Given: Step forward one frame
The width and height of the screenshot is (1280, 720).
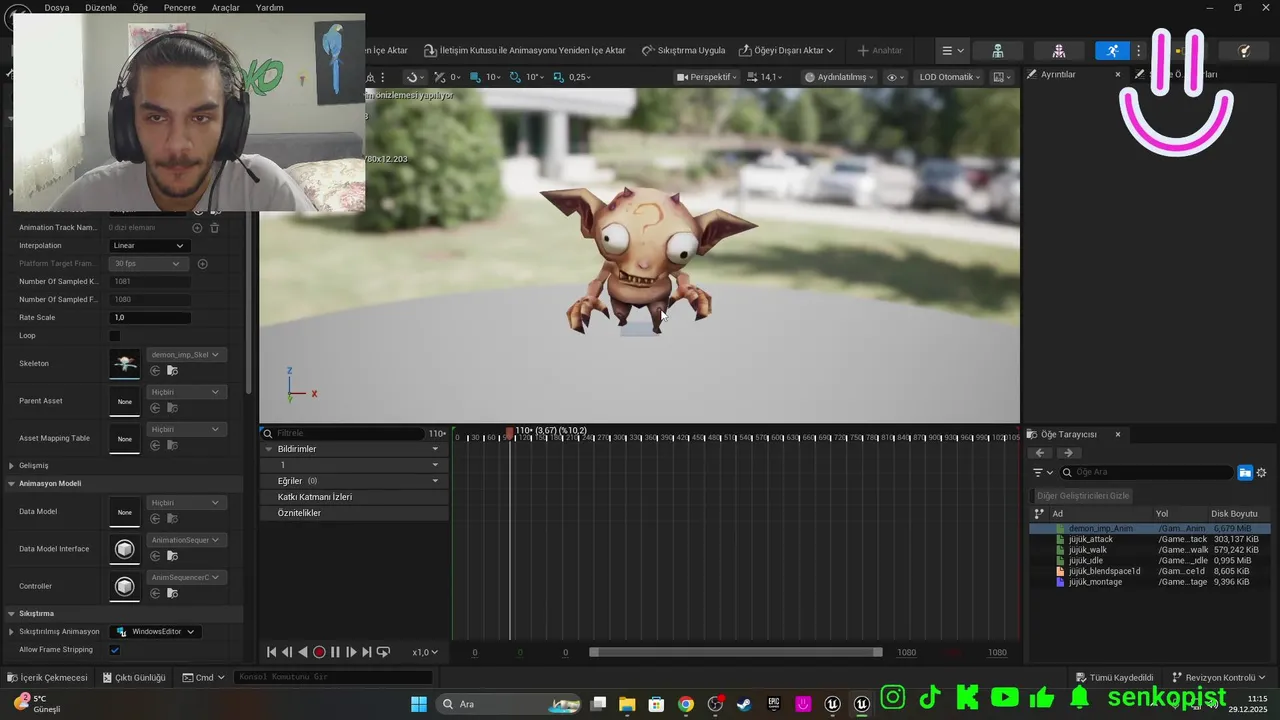Looking at the screenshot, I should coord(351,652).
